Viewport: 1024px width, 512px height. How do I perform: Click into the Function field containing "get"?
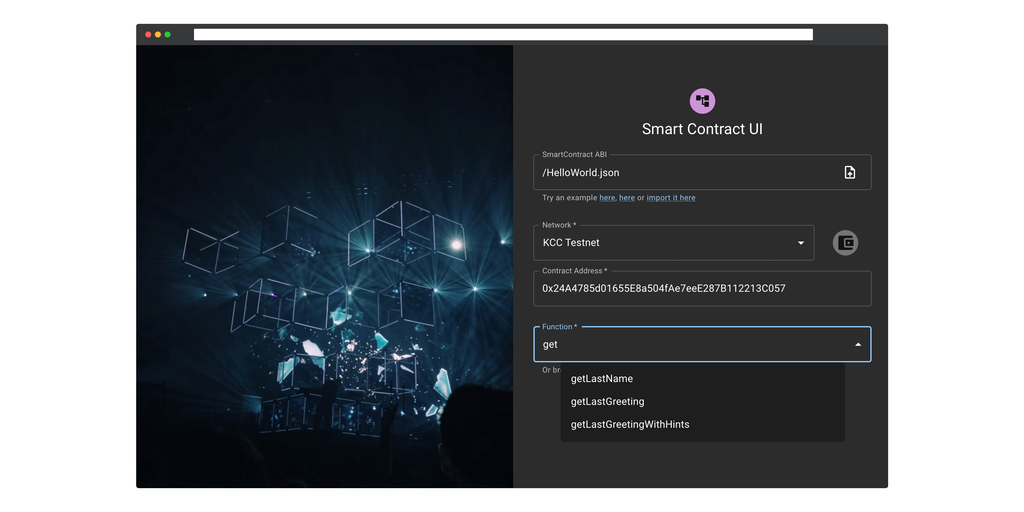[690, 345]
